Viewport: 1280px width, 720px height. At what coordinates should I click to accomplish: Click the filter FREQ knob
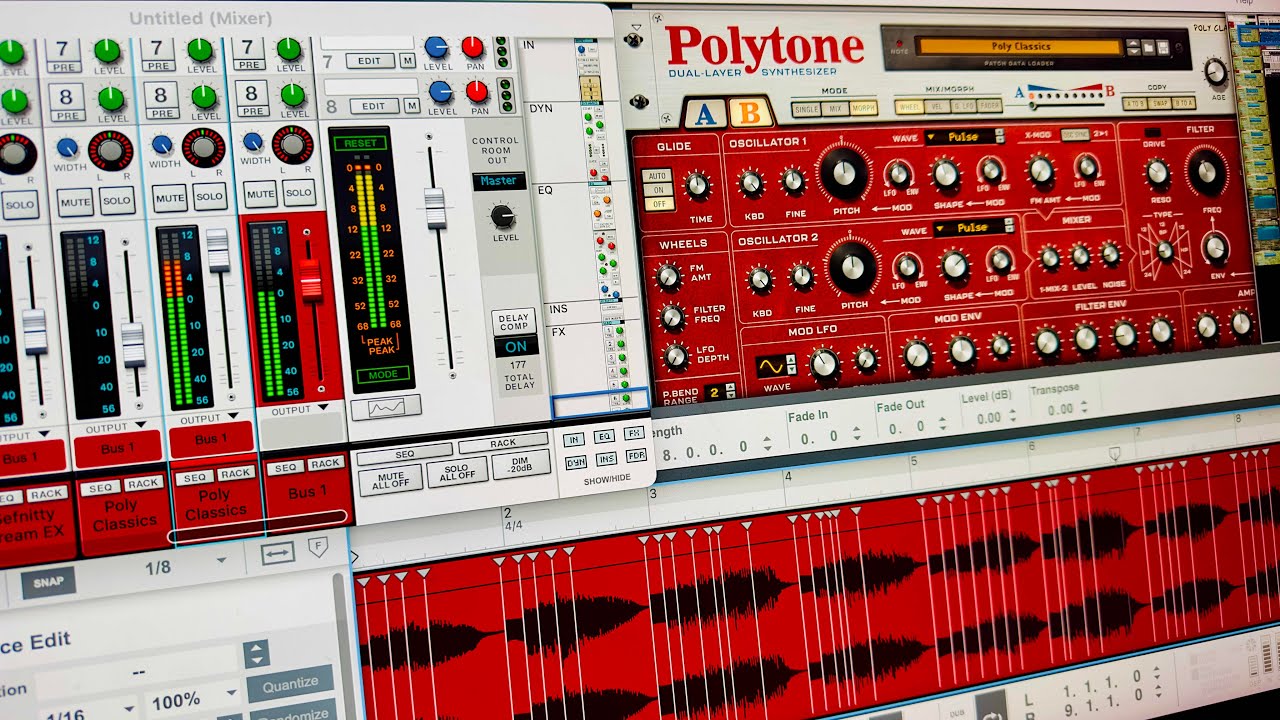coord(1206,172)
